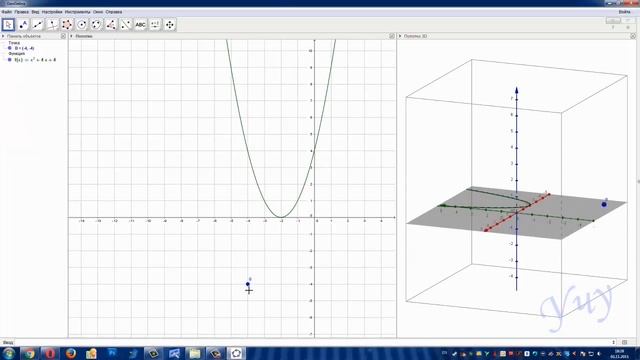Click the blue point in 3D view
Image resolution: width=640 pixels, height=360 pixels.
[604, 204]
